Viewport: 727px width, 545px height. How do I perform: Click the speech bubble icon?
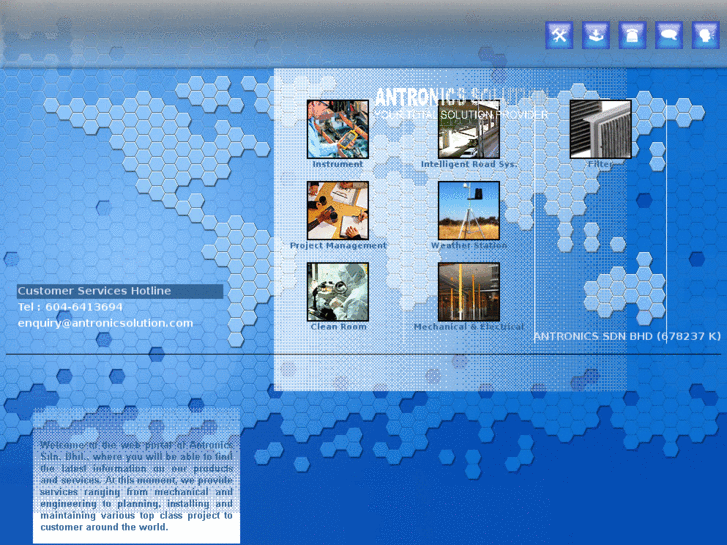coord(669,35)
